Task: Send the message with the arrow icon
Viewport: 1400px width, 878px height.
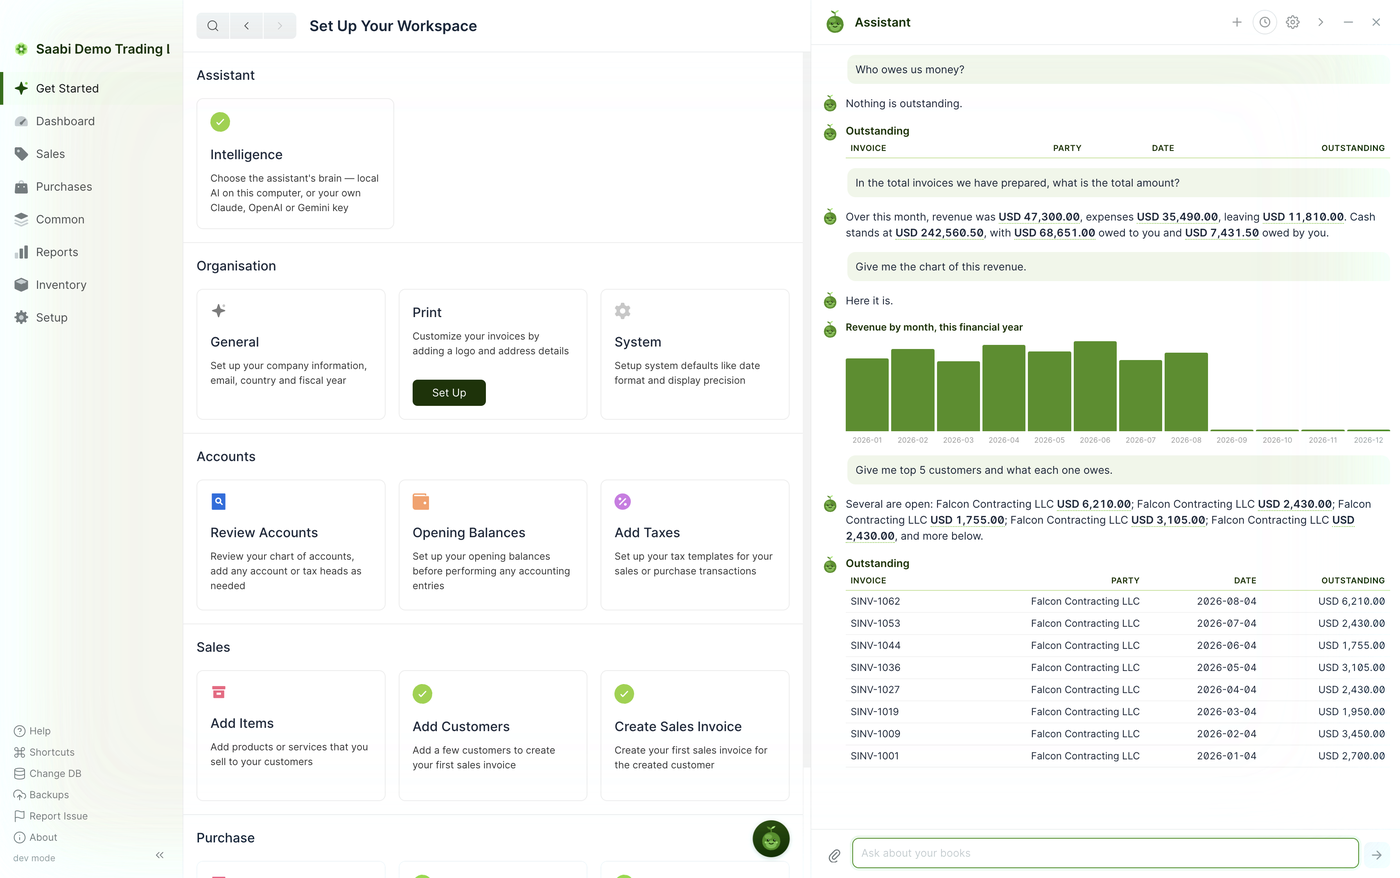Action: (x=1377, y=855)
